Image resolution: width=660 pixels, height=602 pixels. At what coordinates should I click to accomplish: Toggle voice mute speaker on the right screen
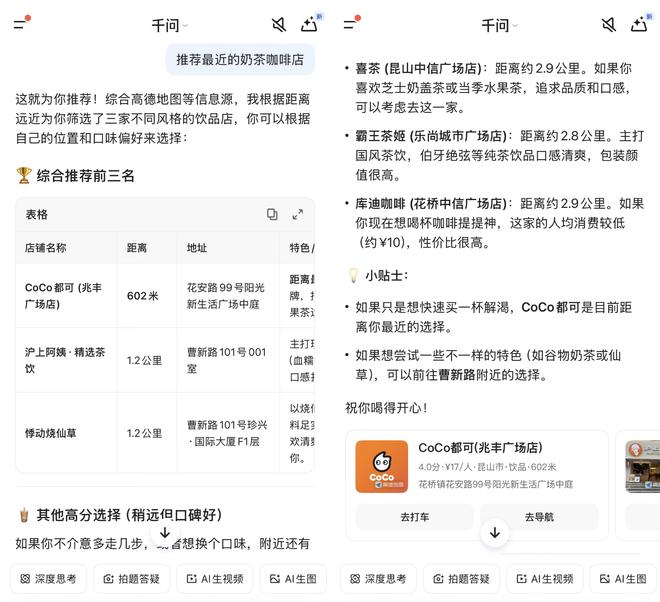pyautogui.click(x=608, y=24)
